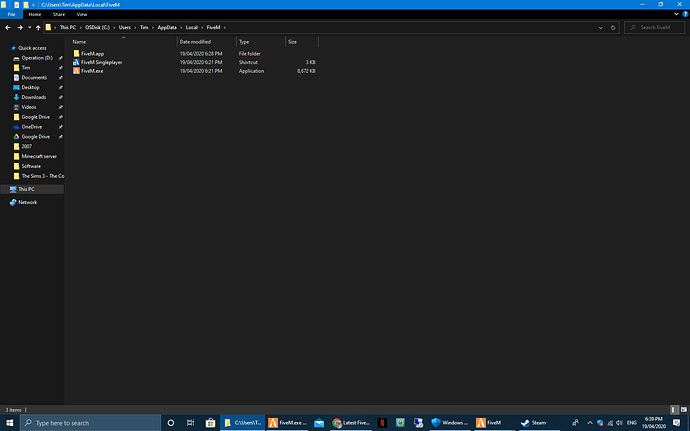Screen dimensions: 690x431
Task: Go forward in folder history
Action: 20,27
